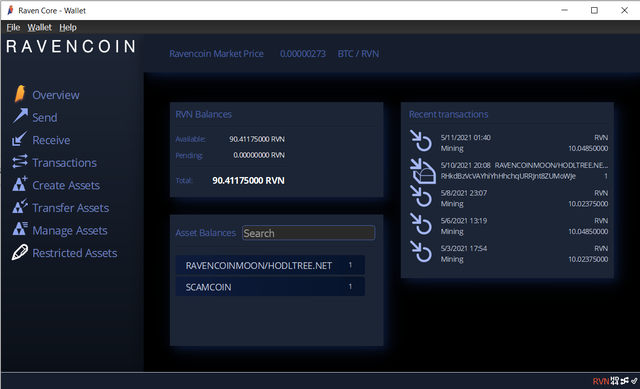Open the 5/10/2021 asset transfer transaction

[509, 171]
